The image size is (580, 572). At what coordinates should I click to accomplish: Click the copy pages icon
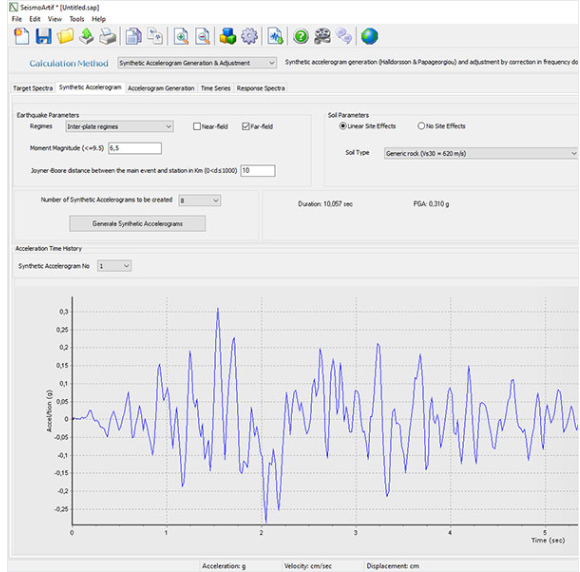click(x=133, y=37)
